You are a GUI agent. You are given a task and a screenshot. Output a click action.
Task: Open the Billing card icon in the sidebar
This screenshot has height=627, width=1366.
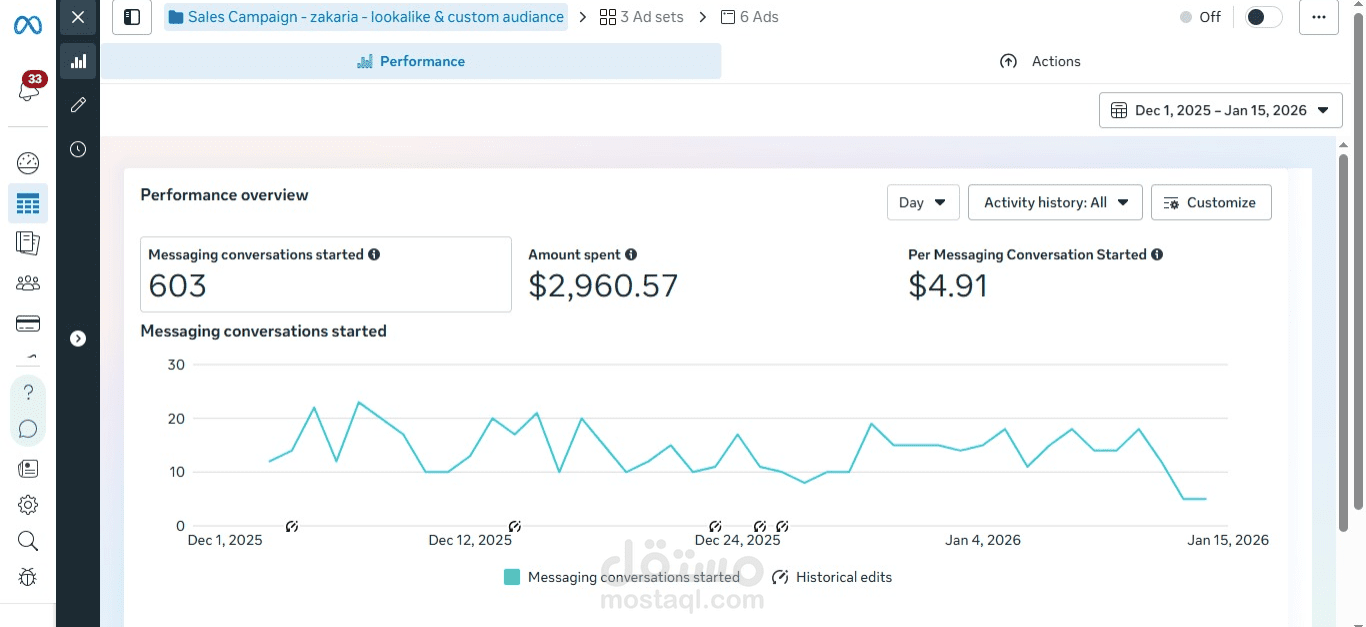point(28,323)
